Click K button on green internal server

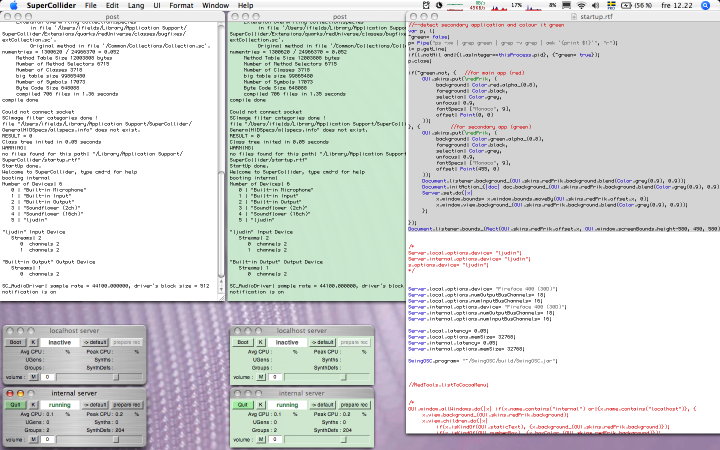click(x=260, y=405)
